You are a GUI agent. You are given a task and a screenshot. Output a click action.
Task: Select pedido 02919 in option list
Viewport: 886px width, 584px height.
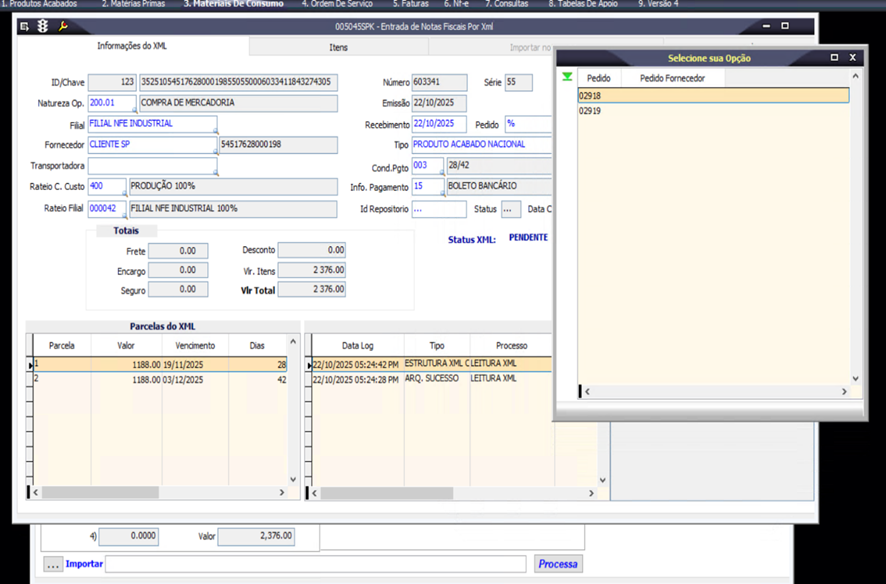[713, 111]
